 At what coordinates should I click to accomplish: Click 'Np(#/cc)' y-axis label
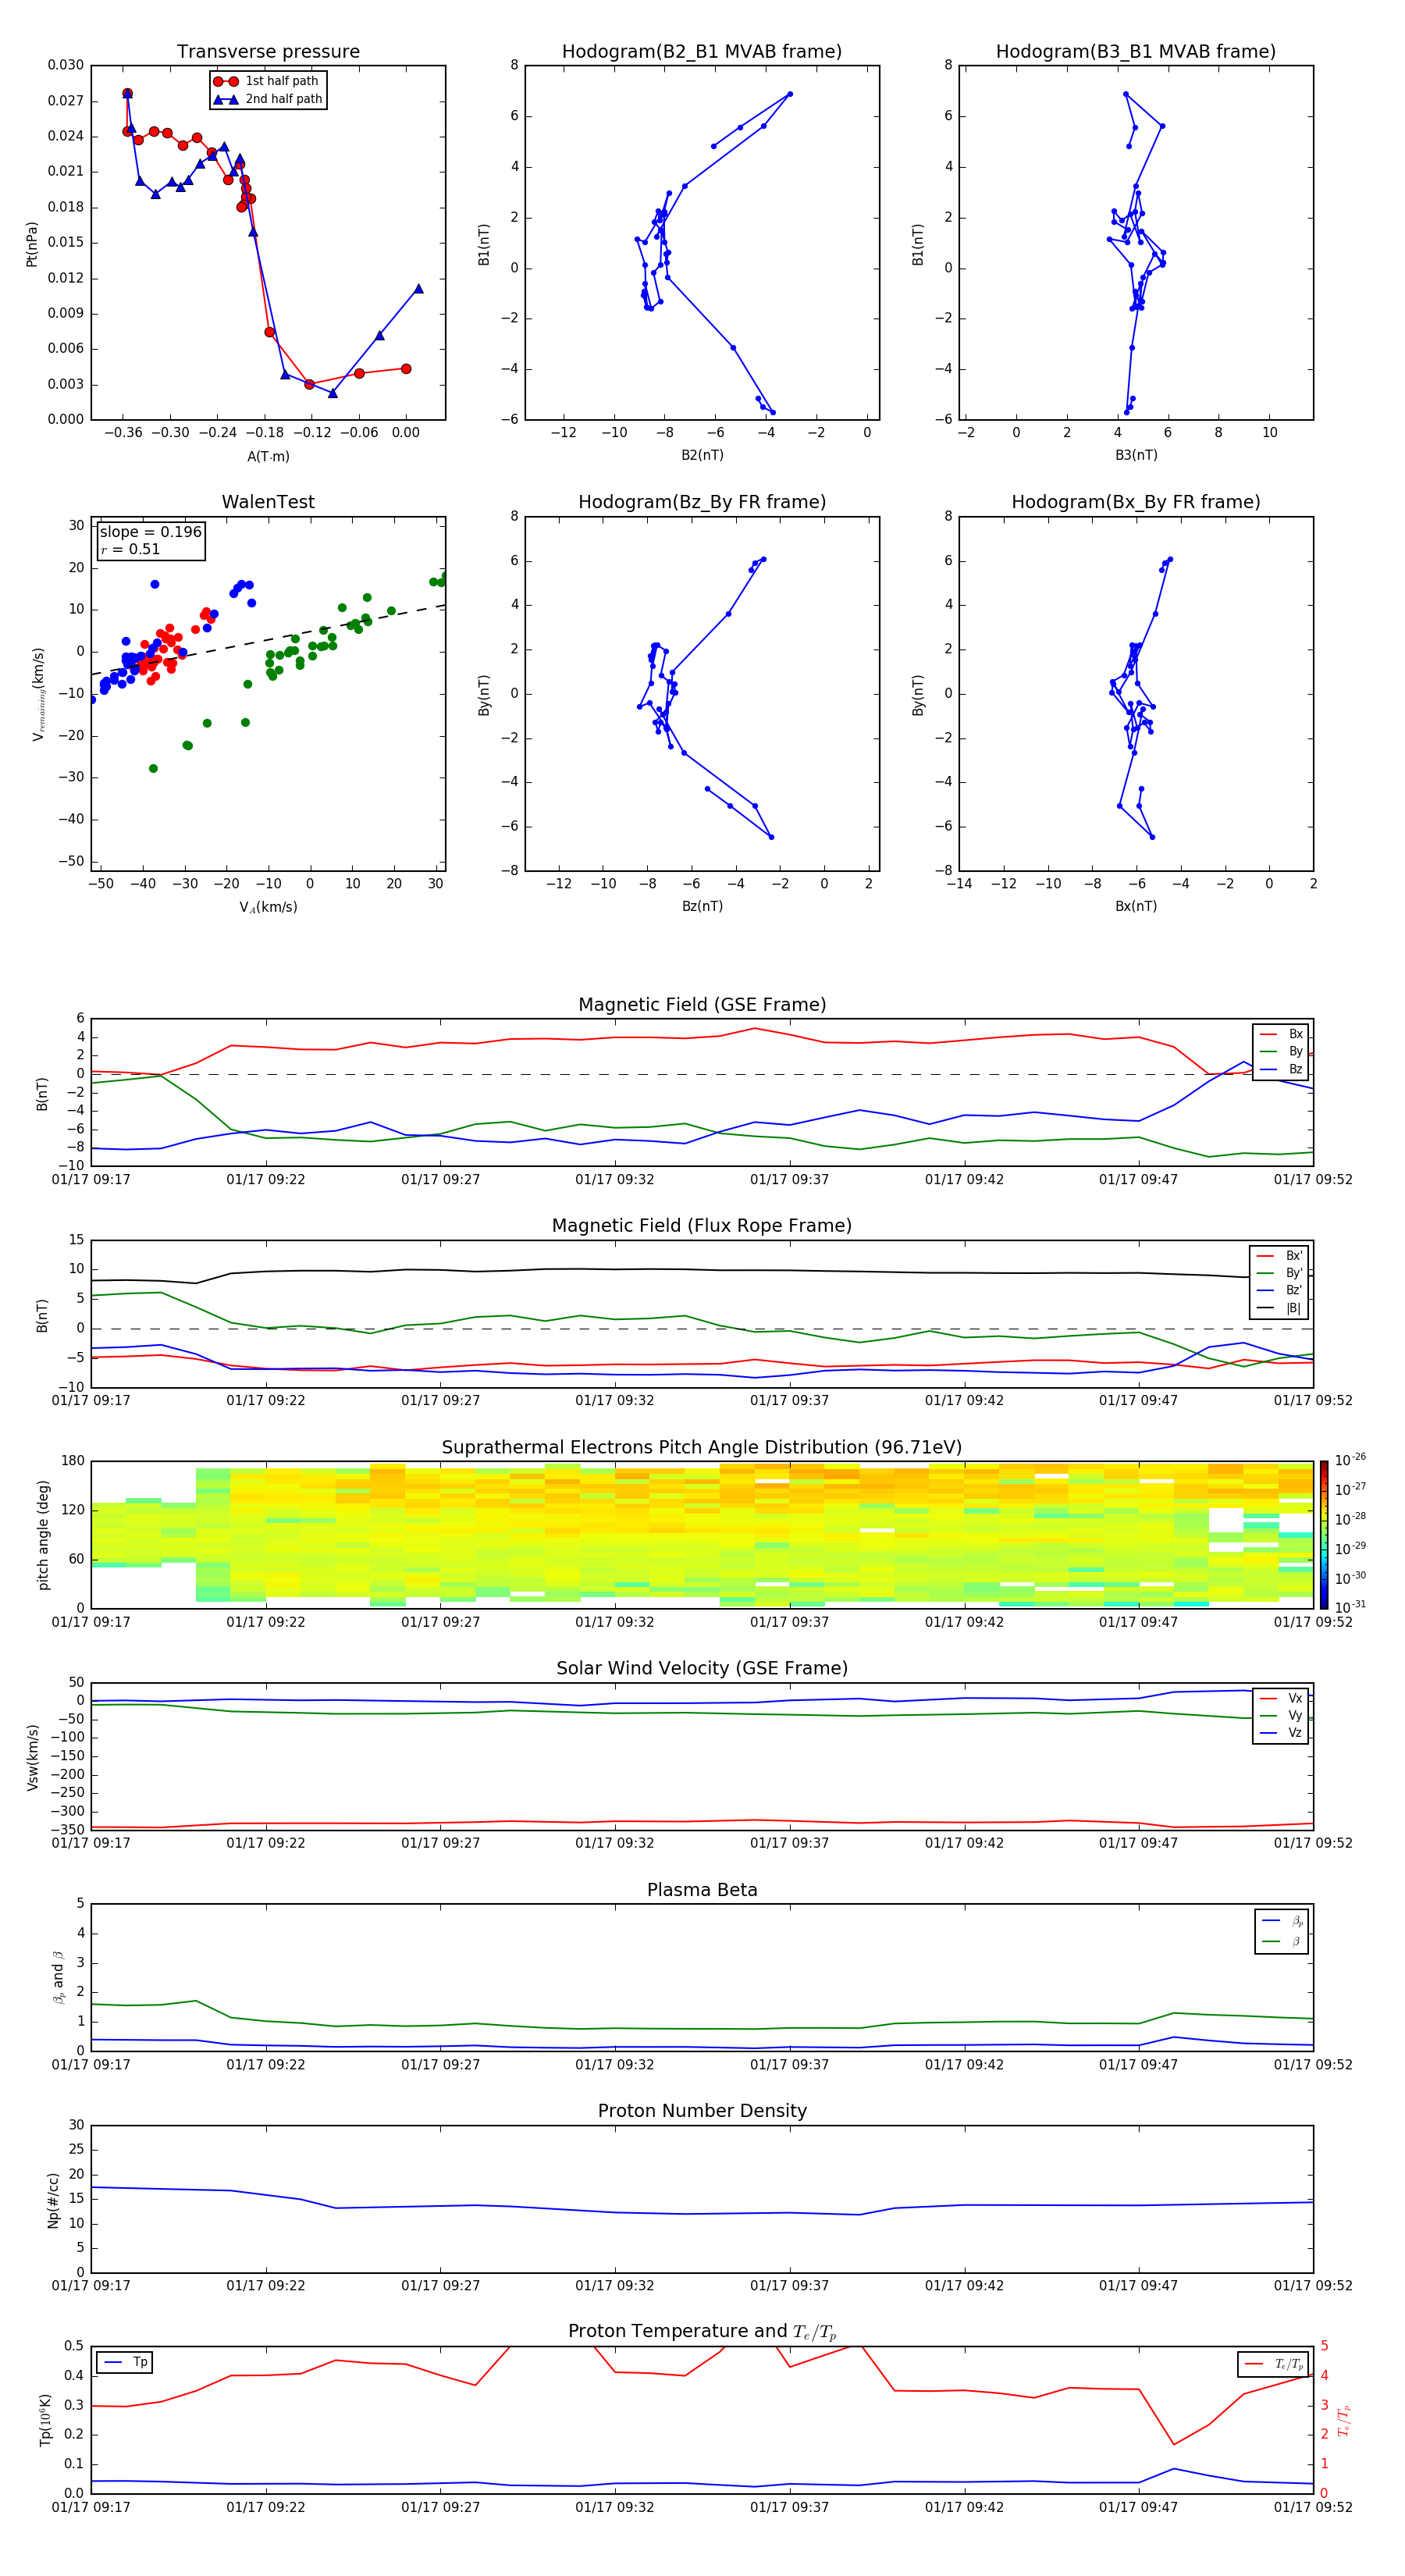tap(53, 2200)
